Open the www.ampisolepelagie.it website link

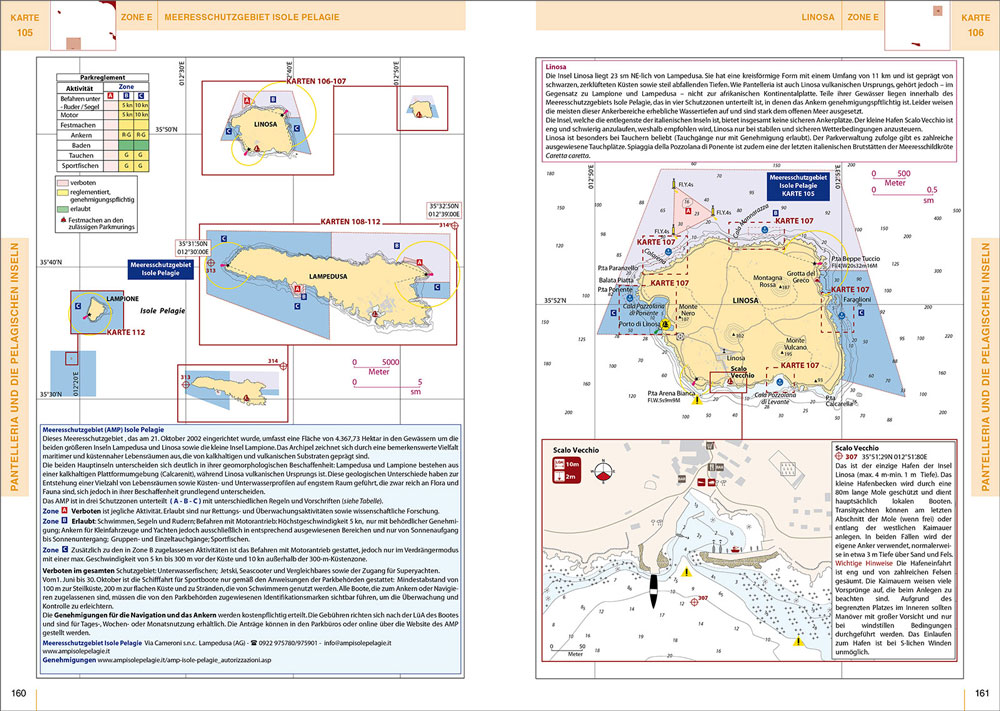click(x=76, y=652)
